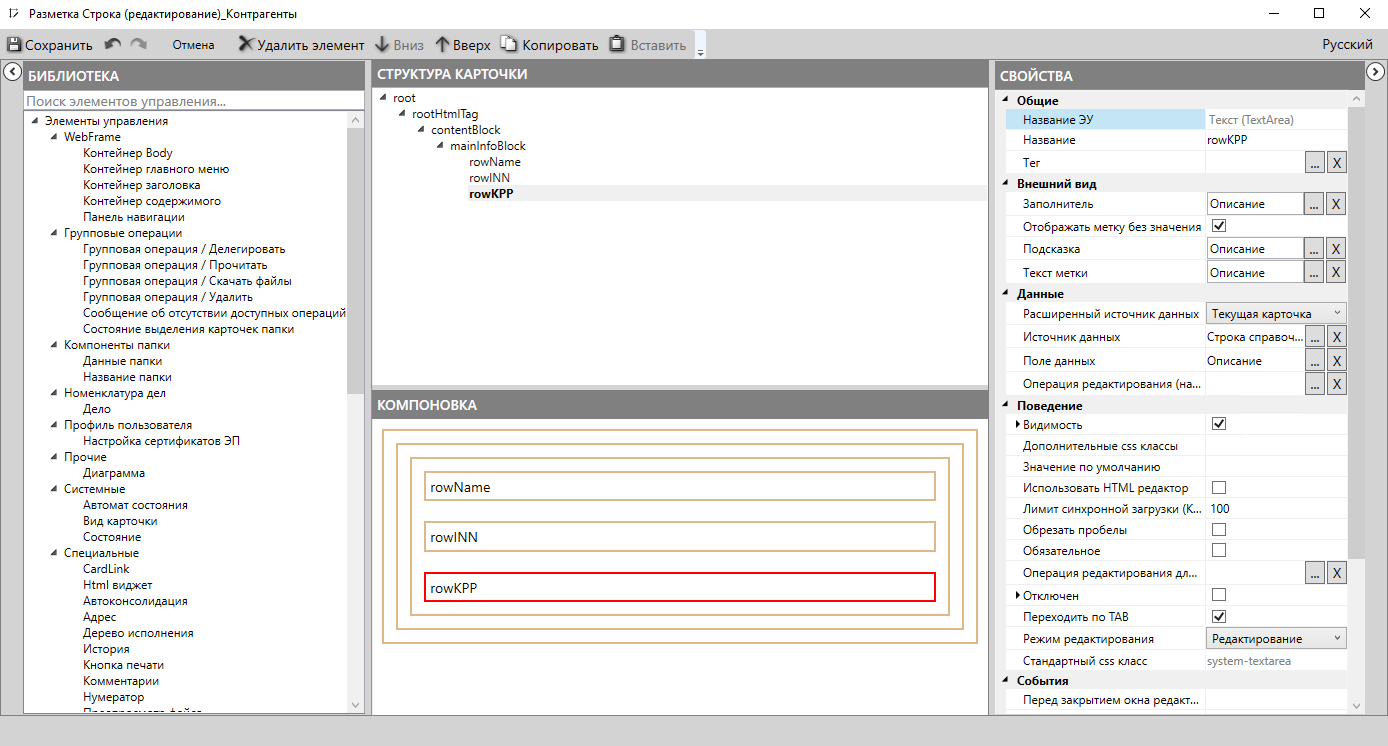The width and height of the screenshot is (1388, 746).
Task: Collapse the Внешний вид properties section
Action: pos(1005,184)
